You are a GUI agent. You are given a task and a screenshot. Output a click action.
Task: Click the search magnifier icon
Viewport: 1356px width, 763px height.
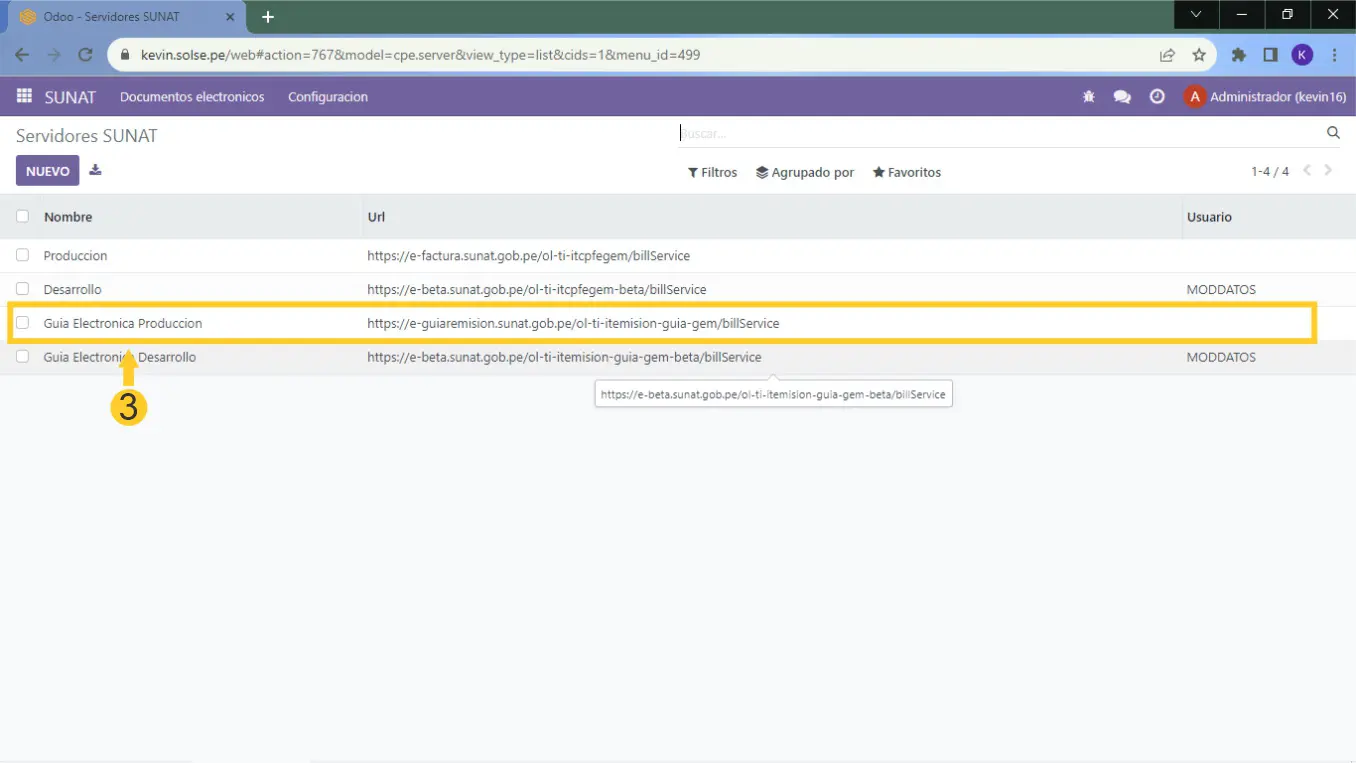[1332, 133]
